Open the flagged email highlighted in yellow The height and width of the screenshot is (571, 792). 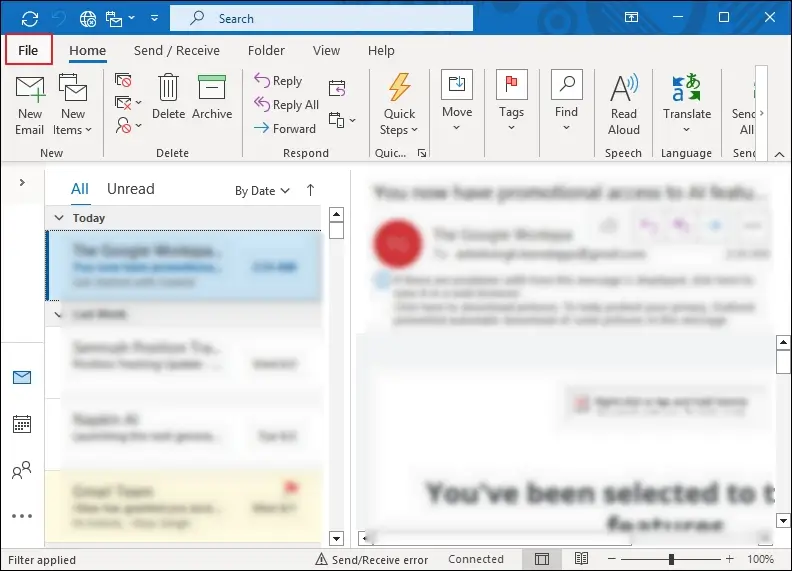coord(183,506)
